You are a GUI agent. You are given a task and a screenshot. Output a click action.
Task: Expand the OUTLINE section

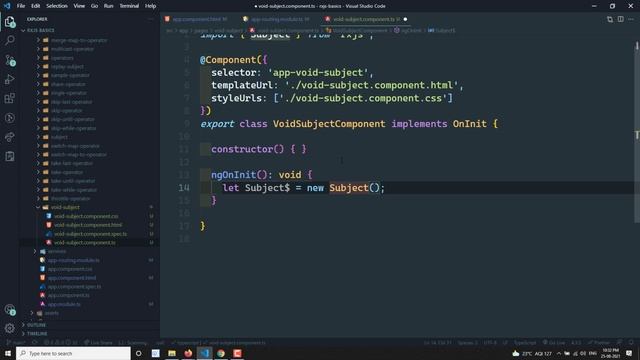37,325
